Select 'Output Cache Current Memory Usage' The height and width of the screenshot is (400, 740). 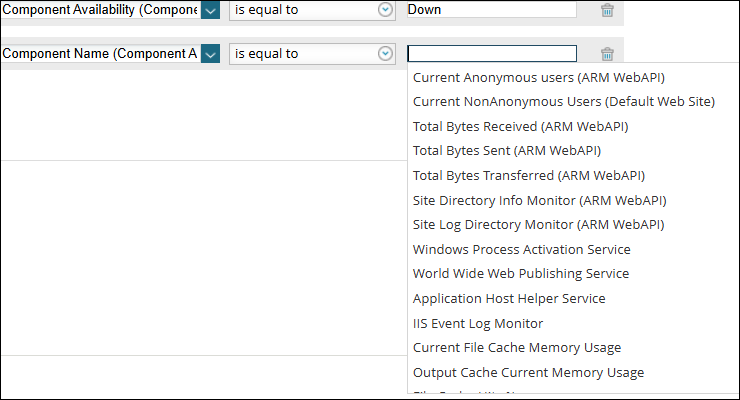tap(528, 372)
